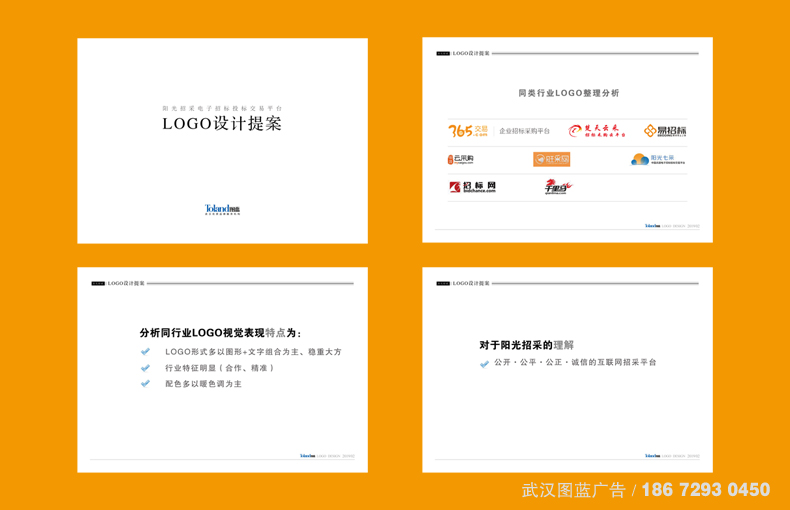Click the 云采购 logo
The width and height of the screenshot is (790, 510).
pyautogui.click(x=461, y=159)
